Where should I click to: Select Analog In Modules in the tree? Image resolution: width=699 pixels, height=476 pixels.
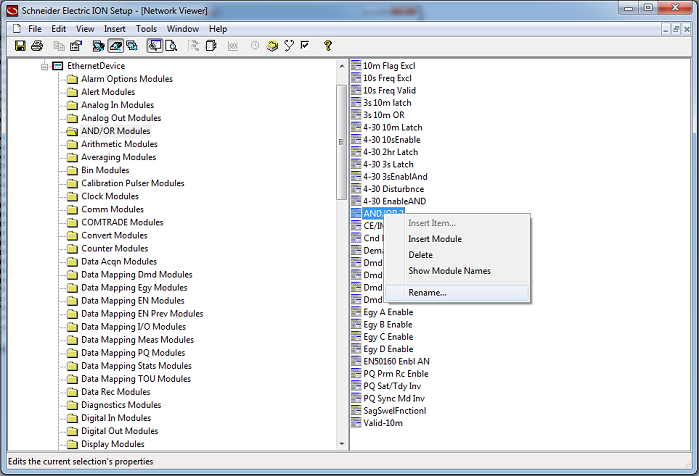click(117, 105)
